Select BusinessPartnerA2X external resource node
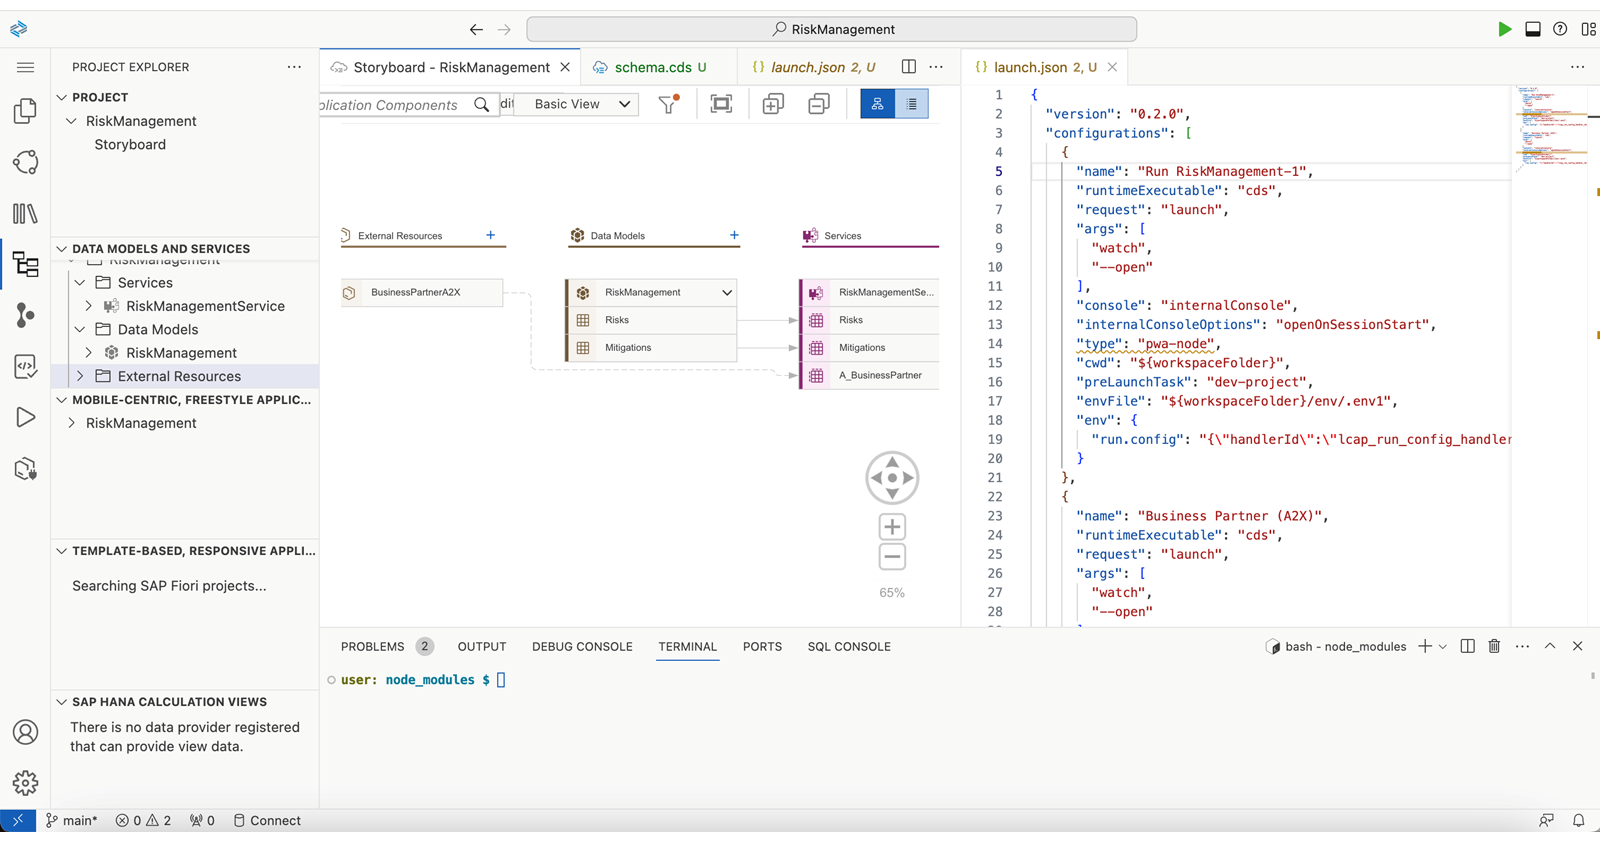This screenshot has width=1600, height=842. (421, 292)
